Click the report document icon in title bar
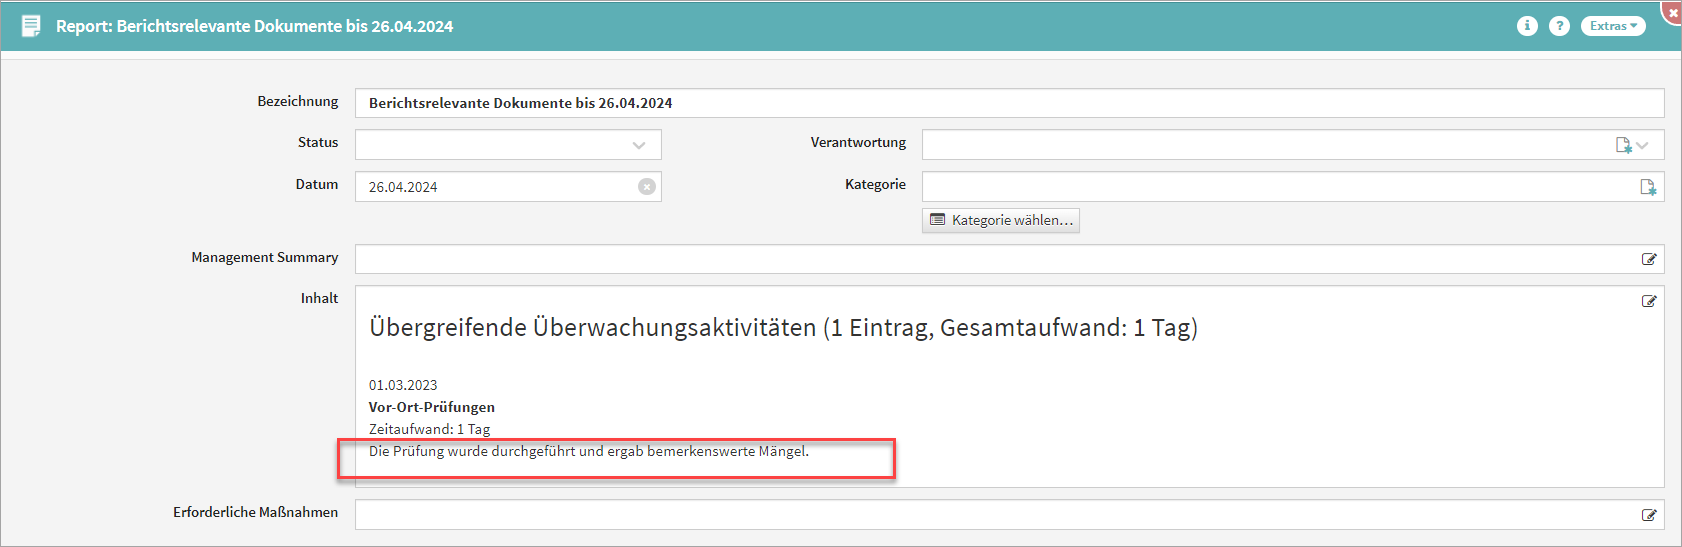The image size is (1682, 547). click(31, 26)
